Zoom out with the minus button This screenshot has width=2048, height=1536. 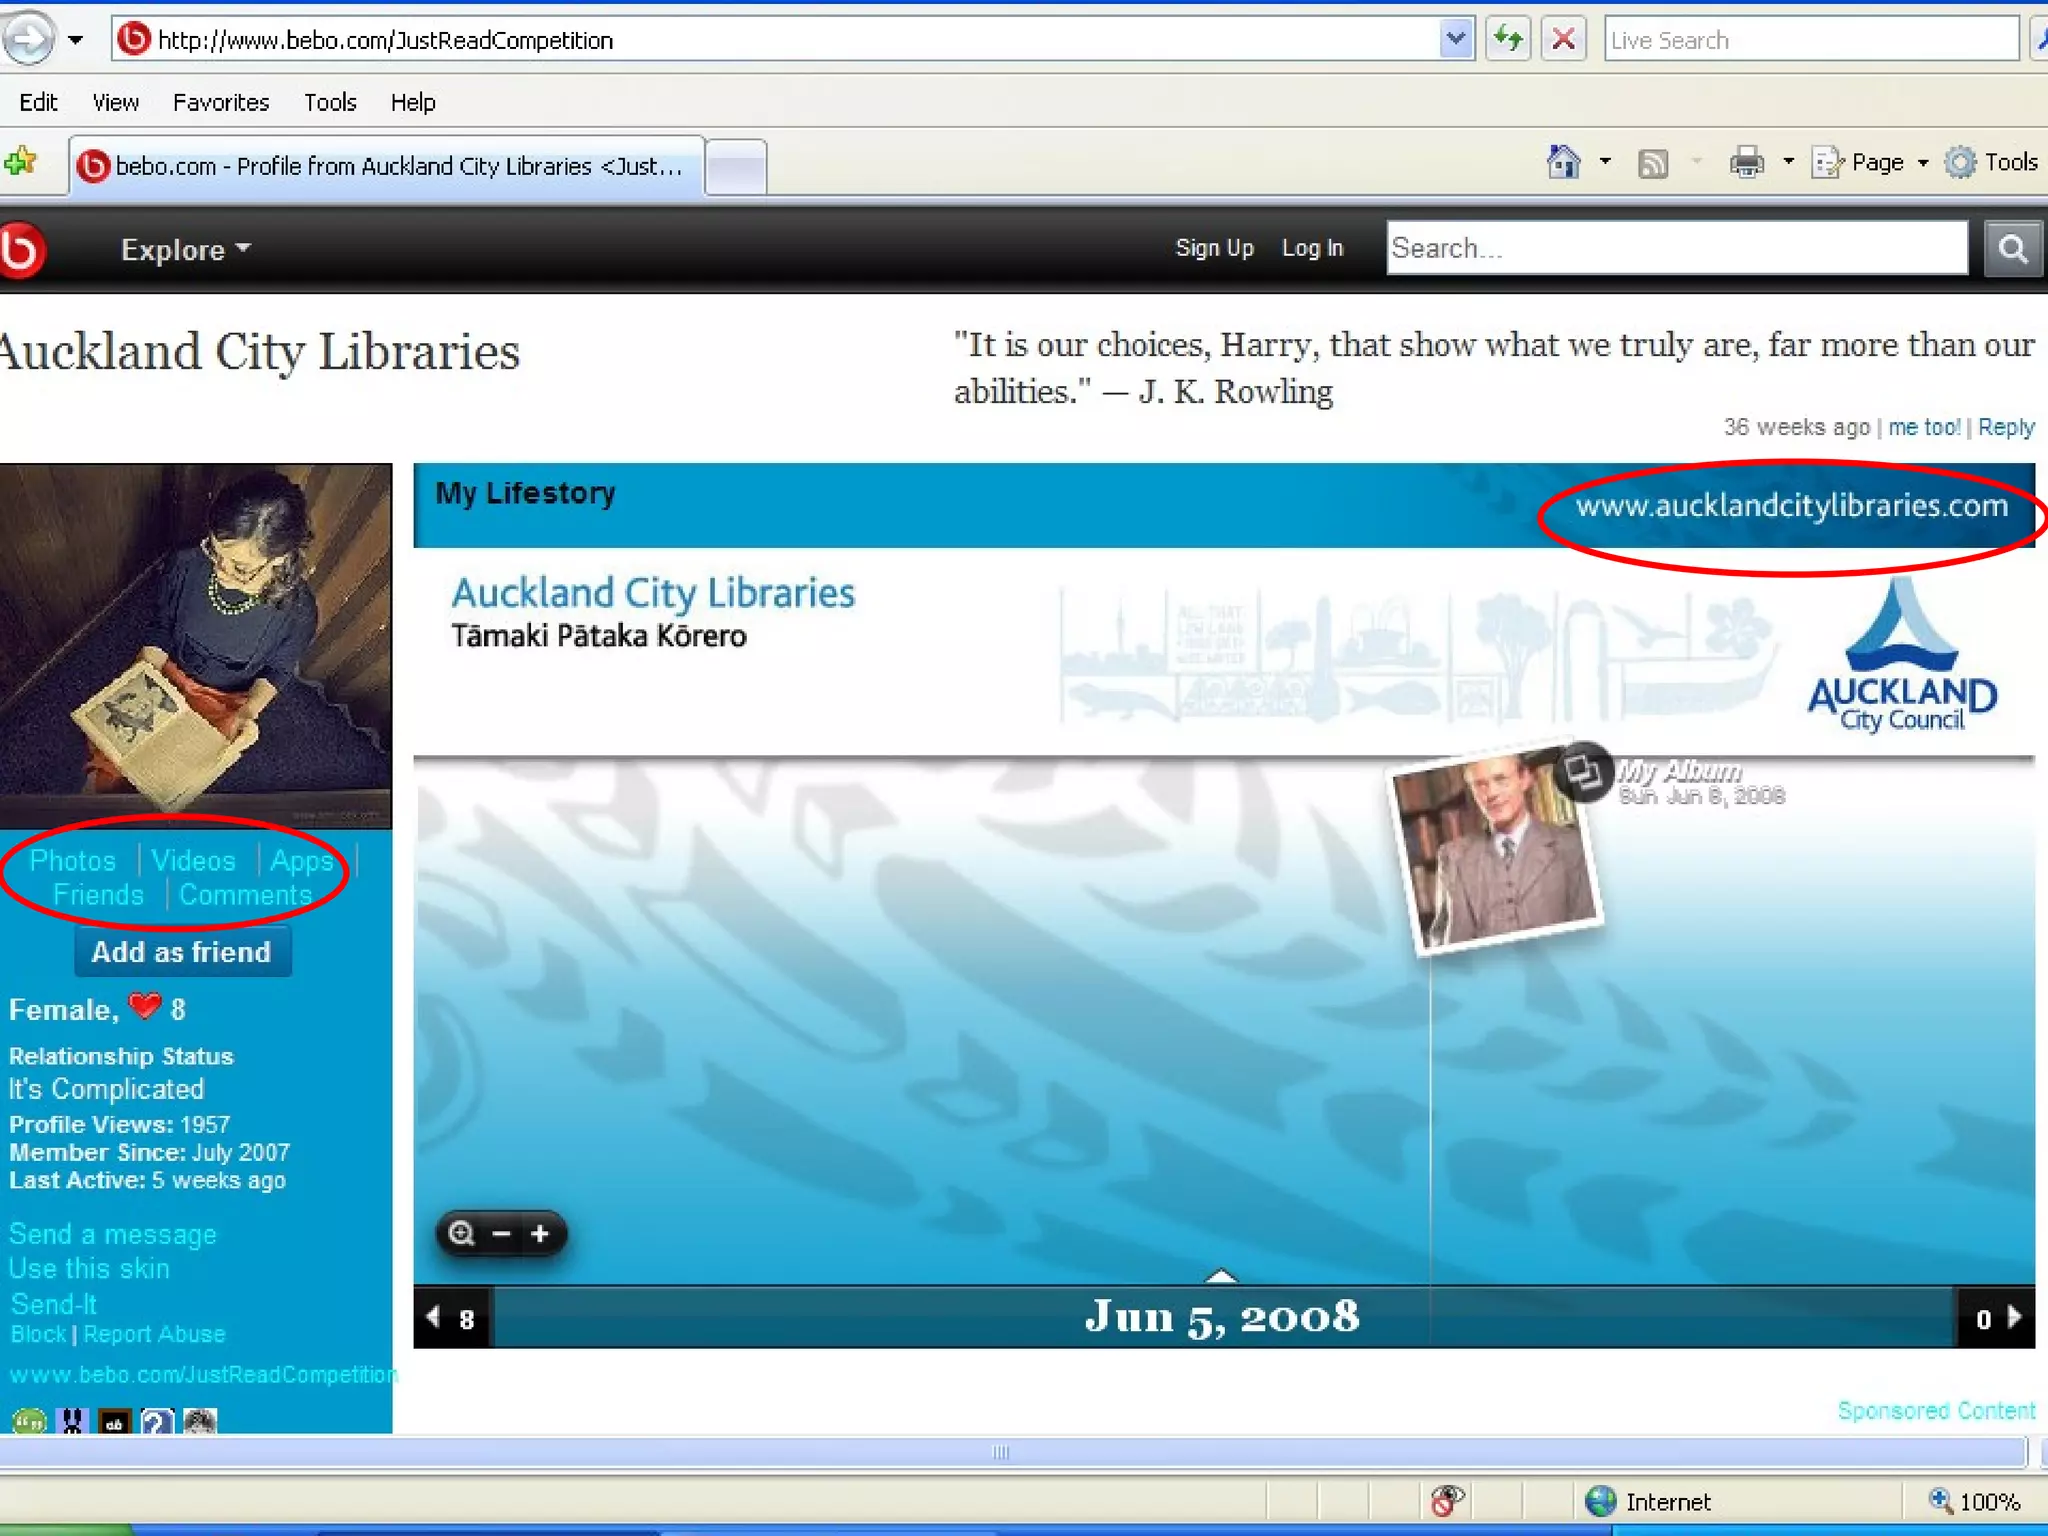tap(502, 1234)
